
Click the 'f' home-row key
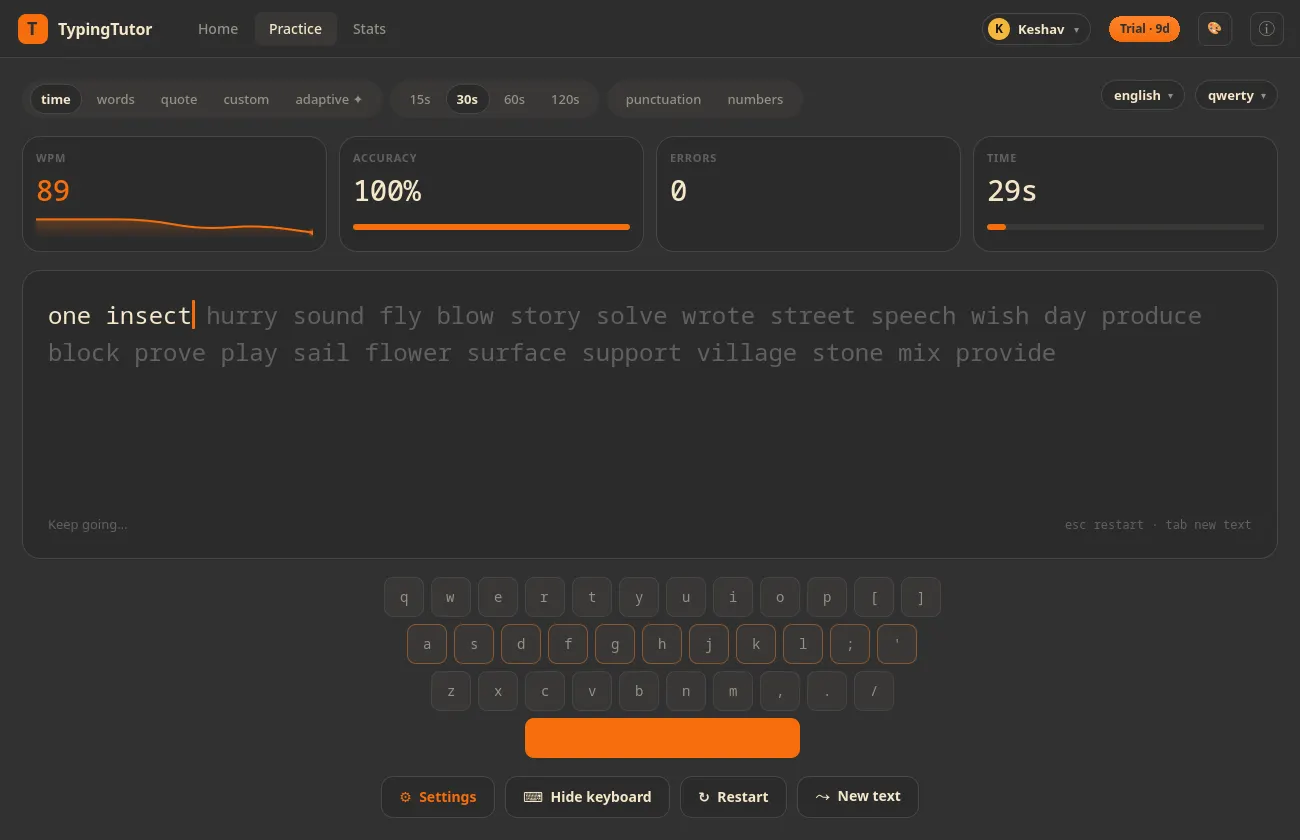pyautogui.click(x=568, y=644)
